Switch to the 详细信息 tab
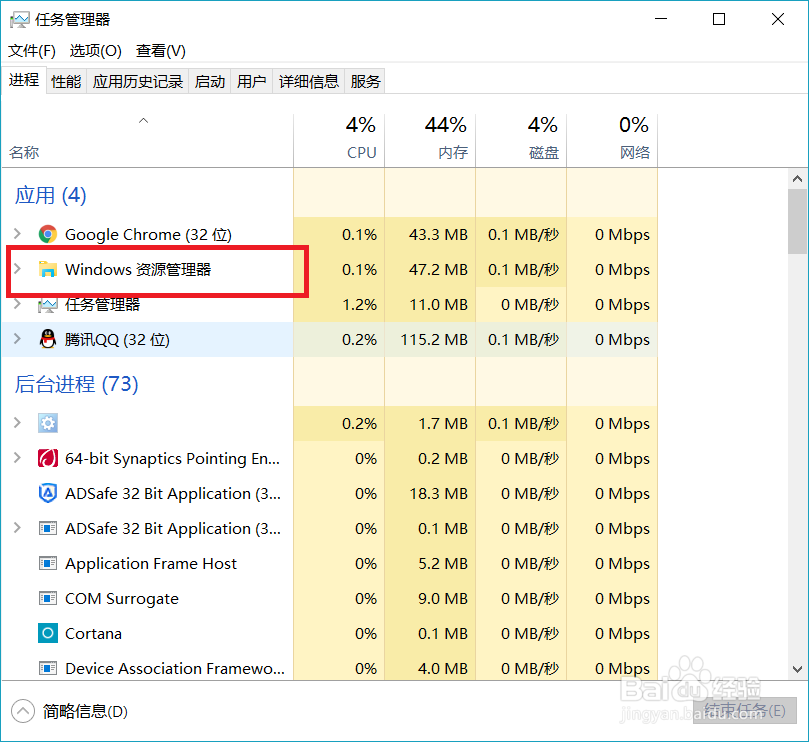 pyautogui.click(x=309, y=82)
